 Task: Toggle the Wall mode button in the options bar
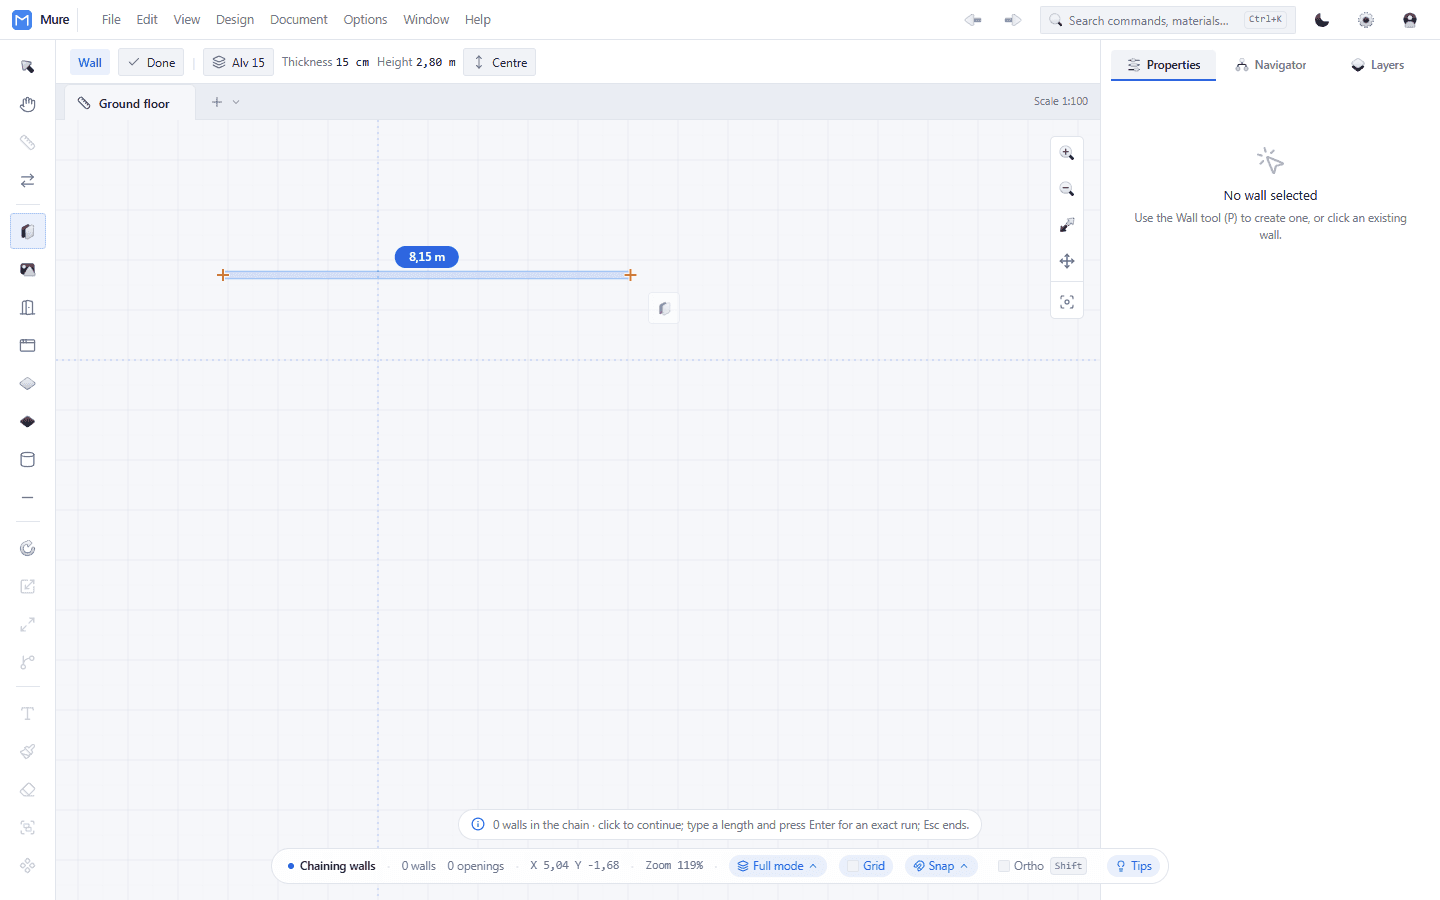click(x=90, y=62)
